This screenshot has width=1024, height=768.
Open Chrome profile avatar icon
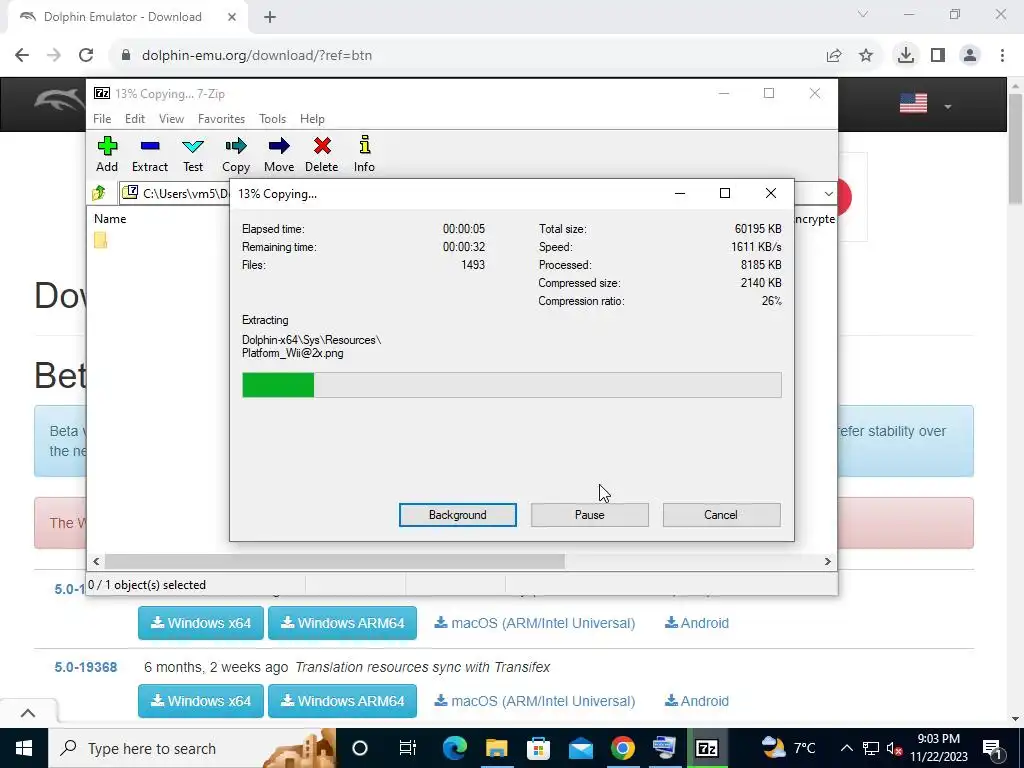(x=970, y=56)
